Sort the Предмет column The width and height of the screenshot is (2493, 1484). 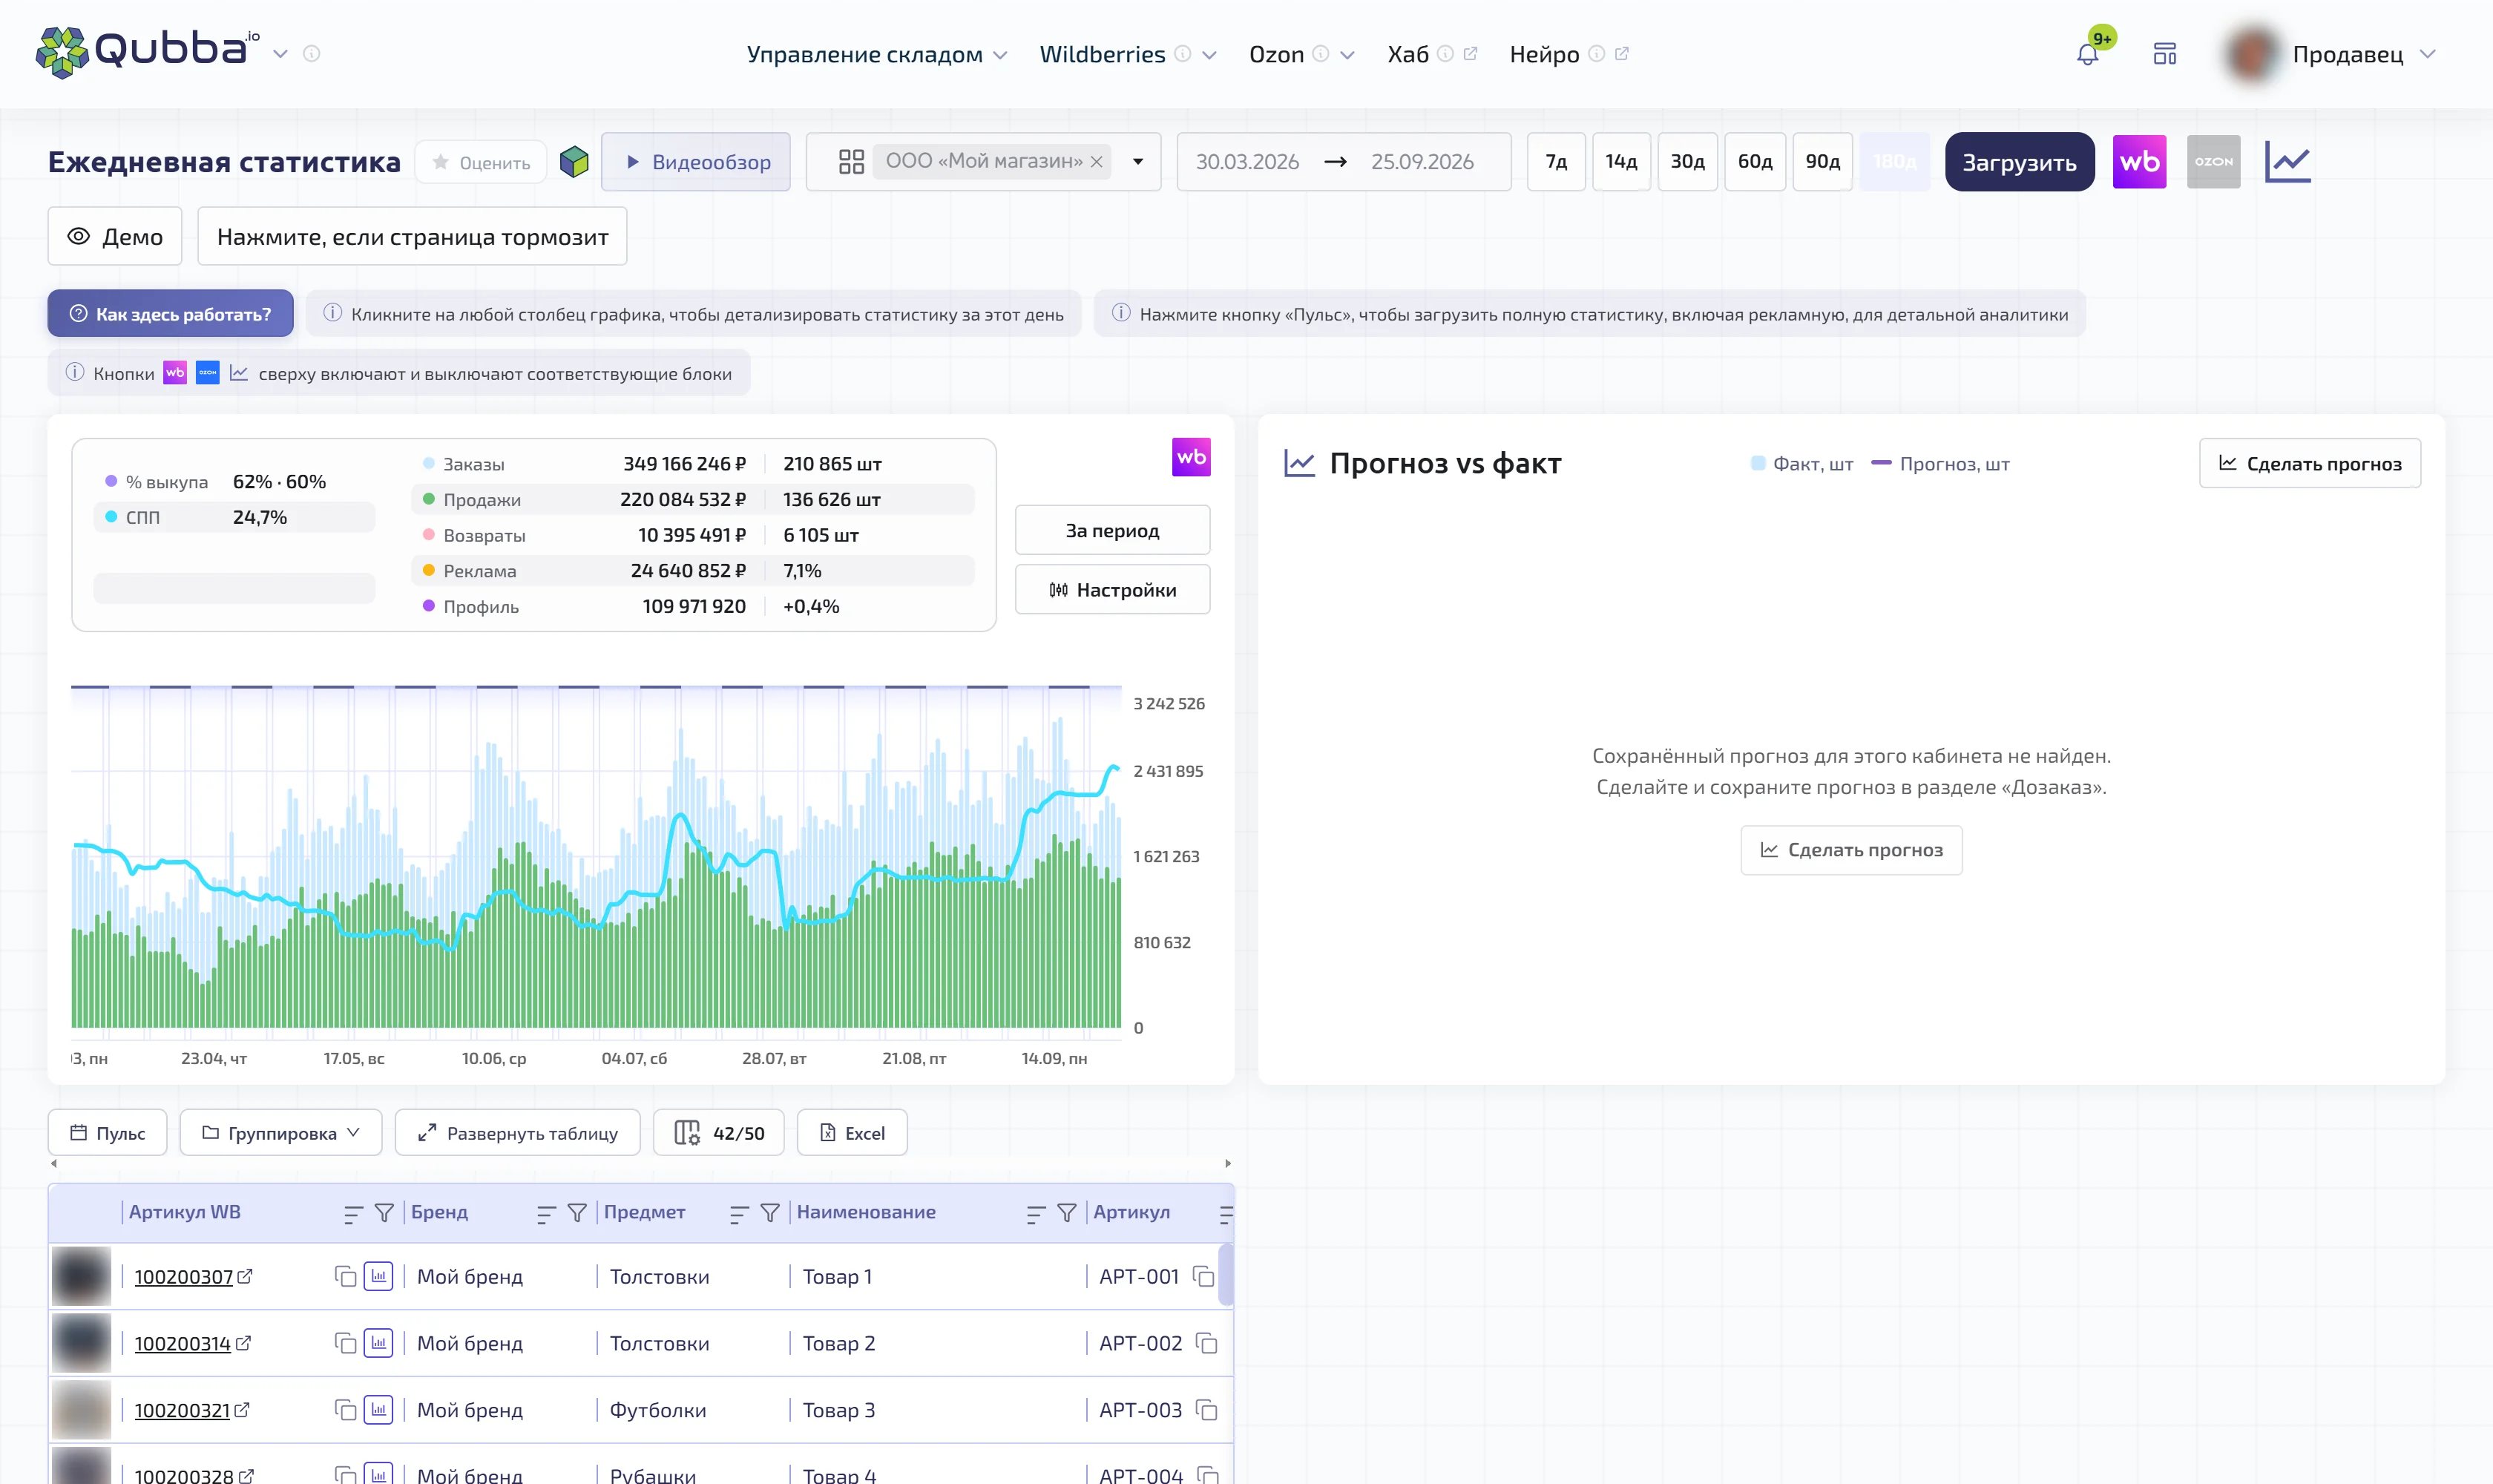739,1214
